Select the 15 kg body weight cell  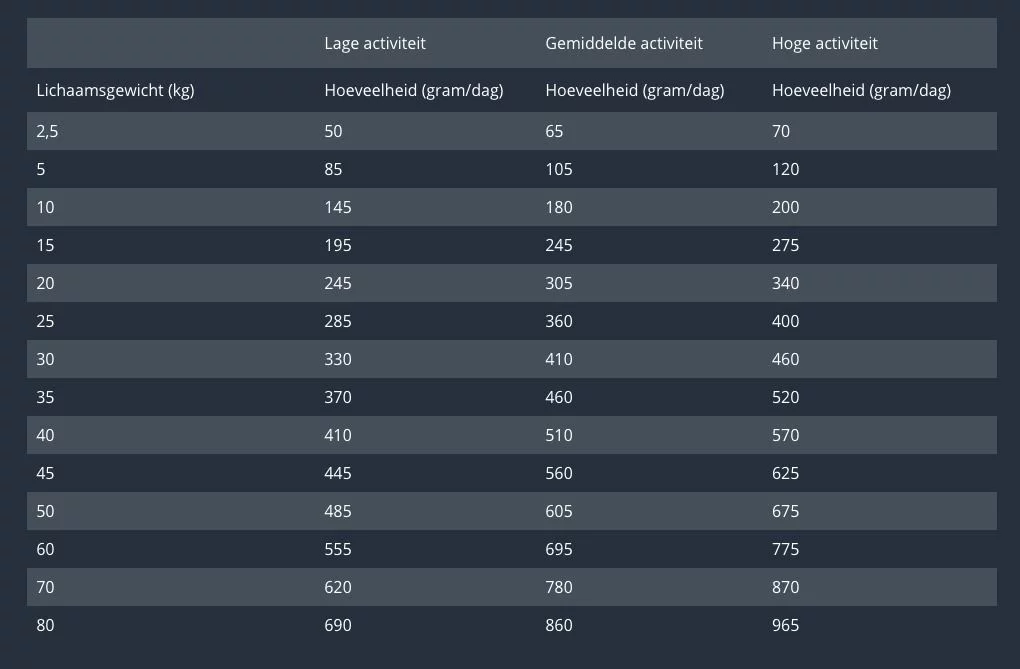(x=45, y=245)
